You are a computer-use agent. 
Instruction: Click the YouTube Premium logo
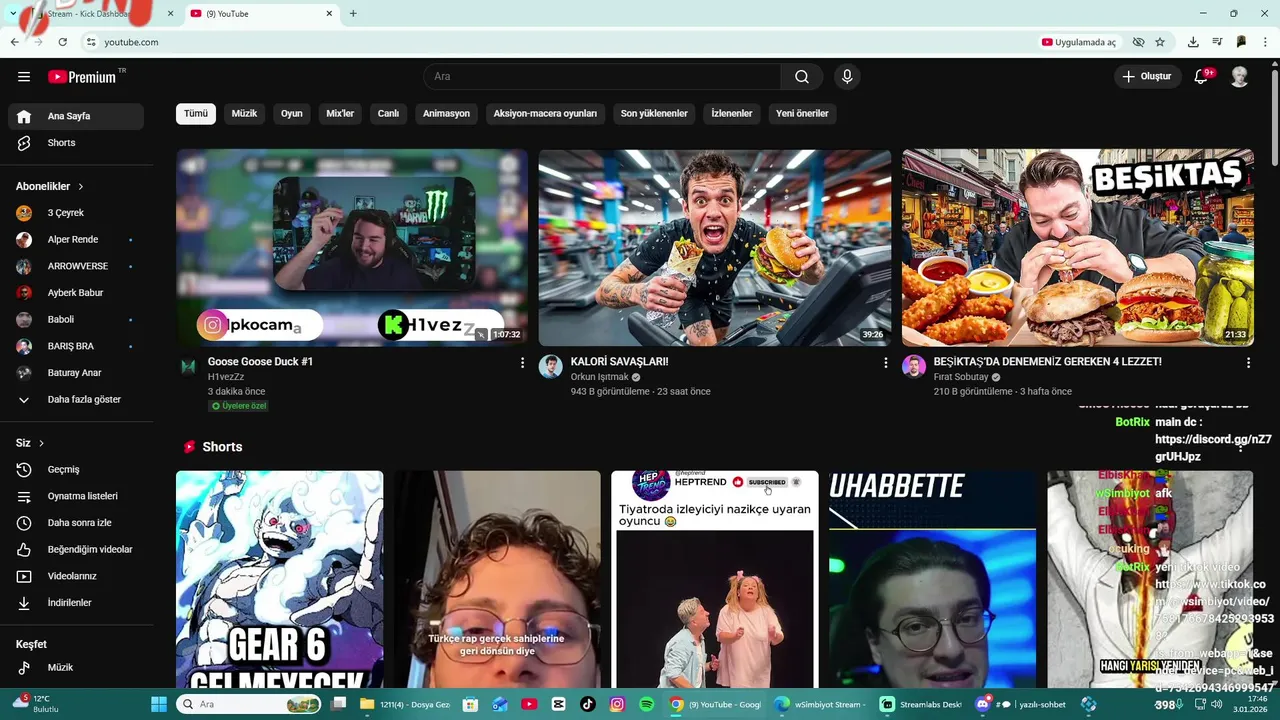[84, 77]
